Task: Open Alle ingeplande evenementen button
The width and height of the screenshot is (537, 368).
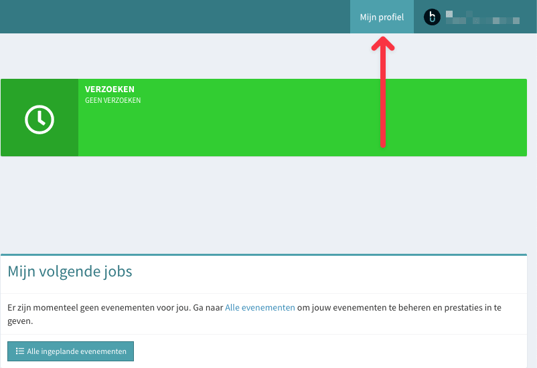Action: pyautogui.click(x=71, y=351)
